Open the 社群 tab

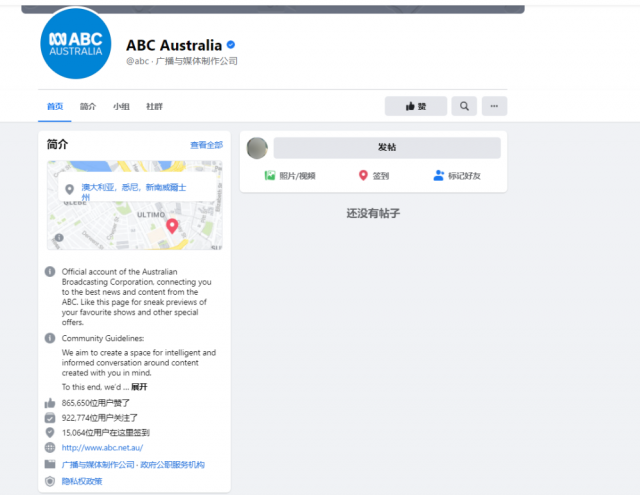[x=154, y=107]
